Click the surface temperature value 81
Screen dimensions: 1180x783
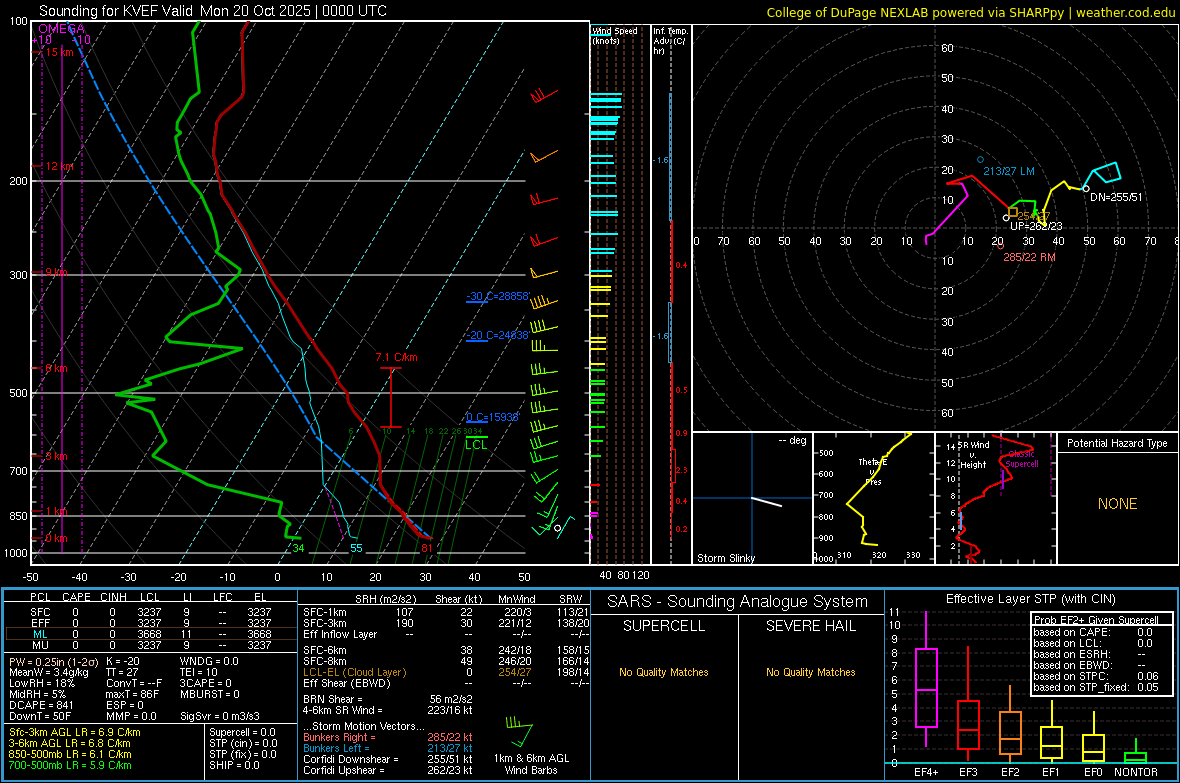click(427, 548)
